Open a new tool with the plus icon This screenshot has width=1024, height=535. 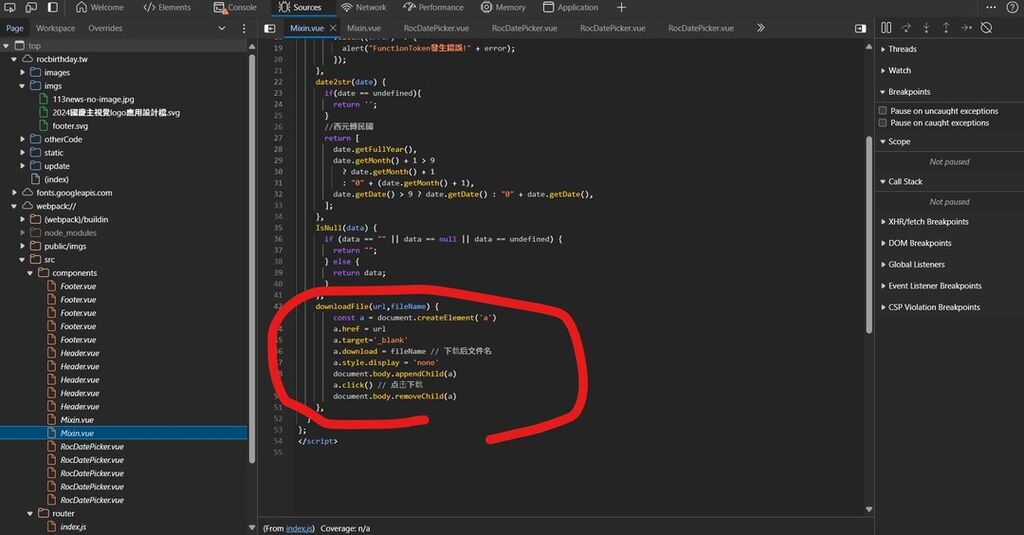coord(621,7)
